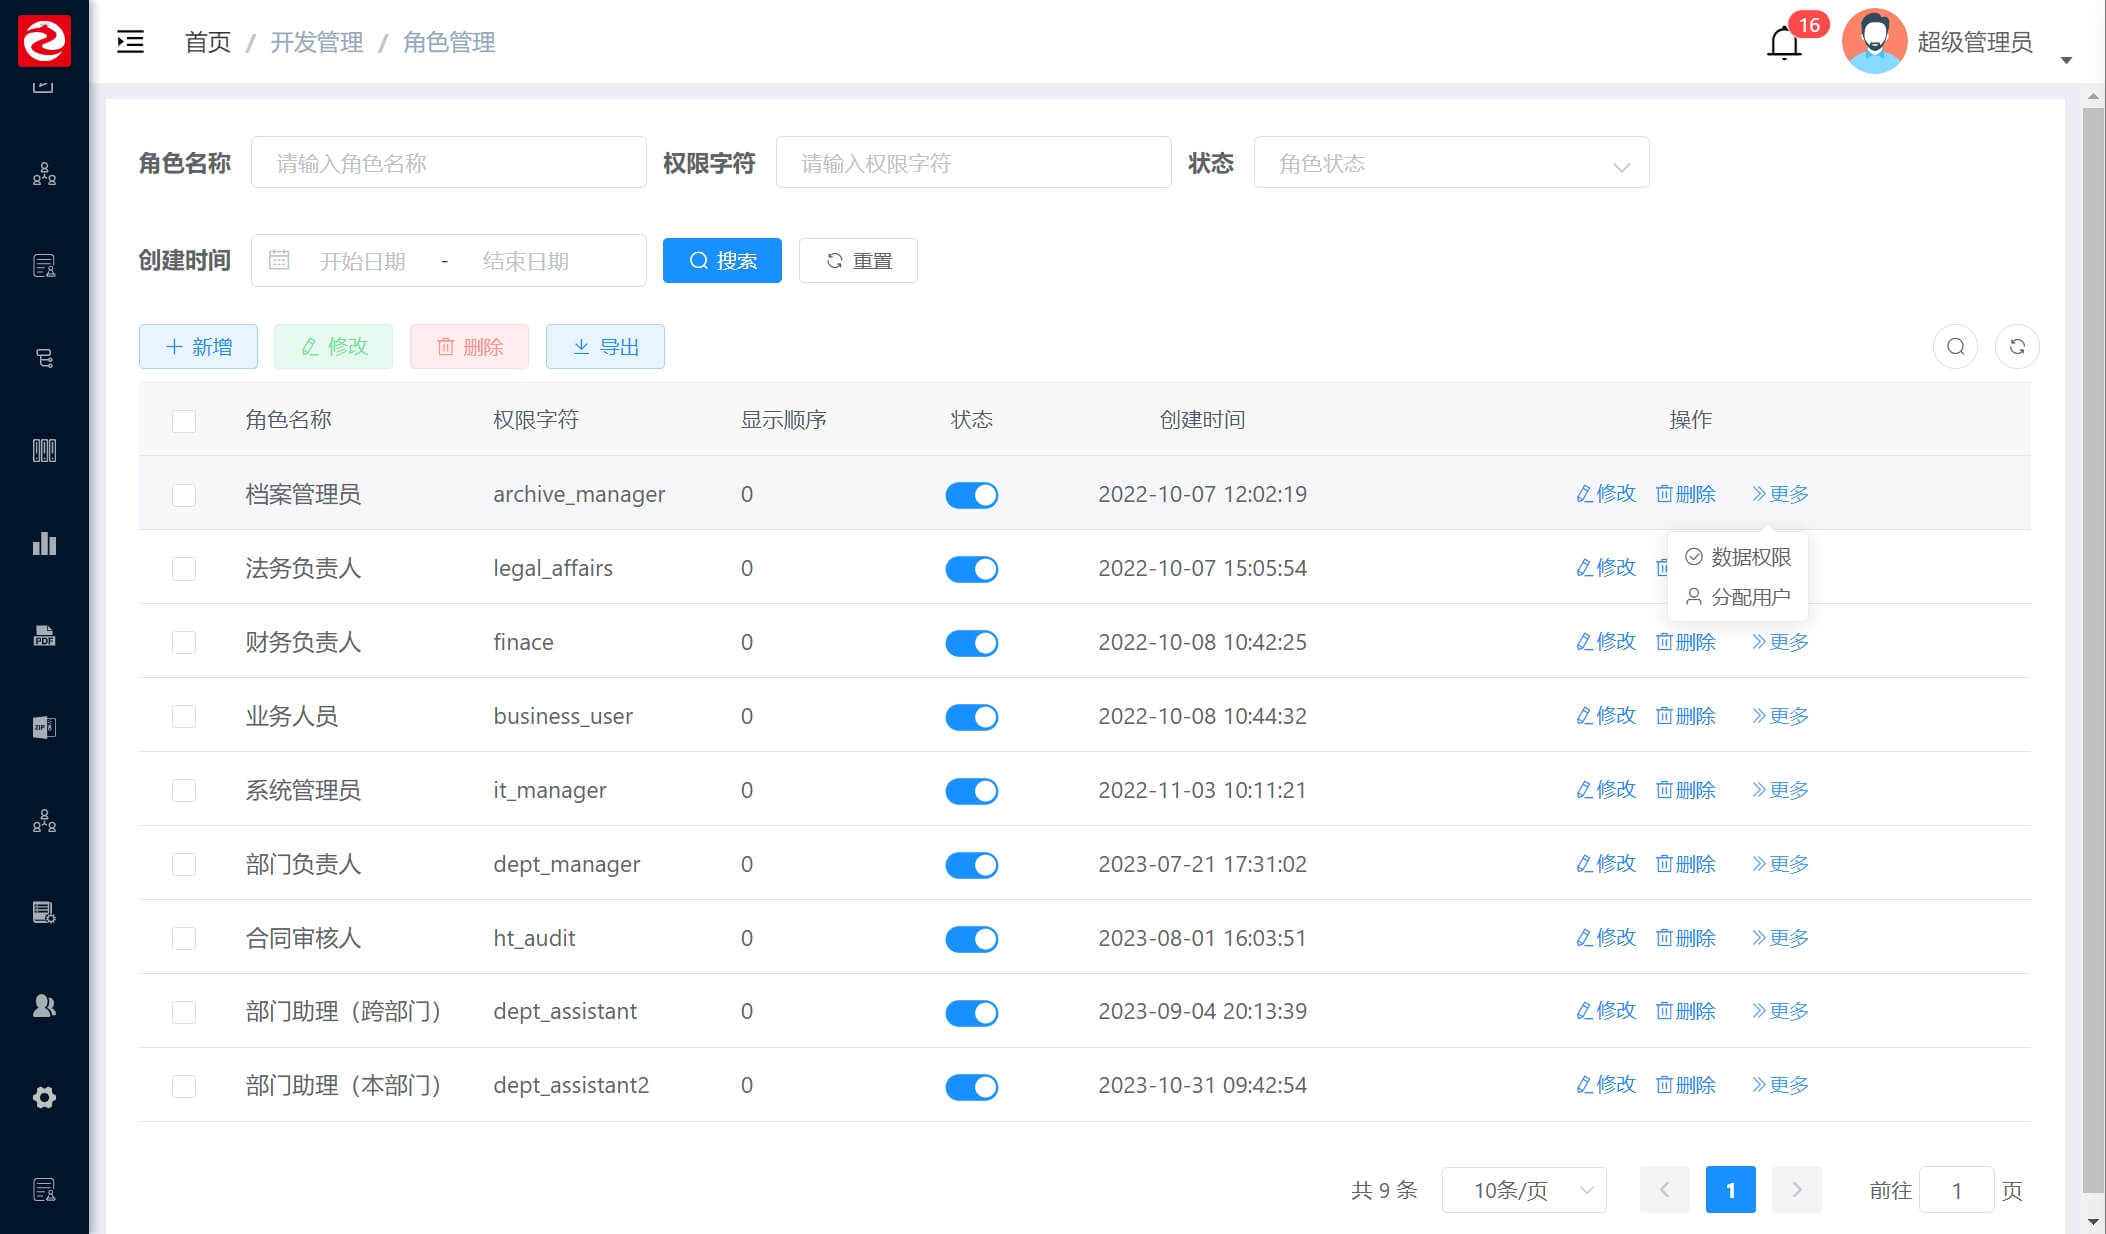
Task: Open the gear settings sidebar icon
Action: point(44,1097)
